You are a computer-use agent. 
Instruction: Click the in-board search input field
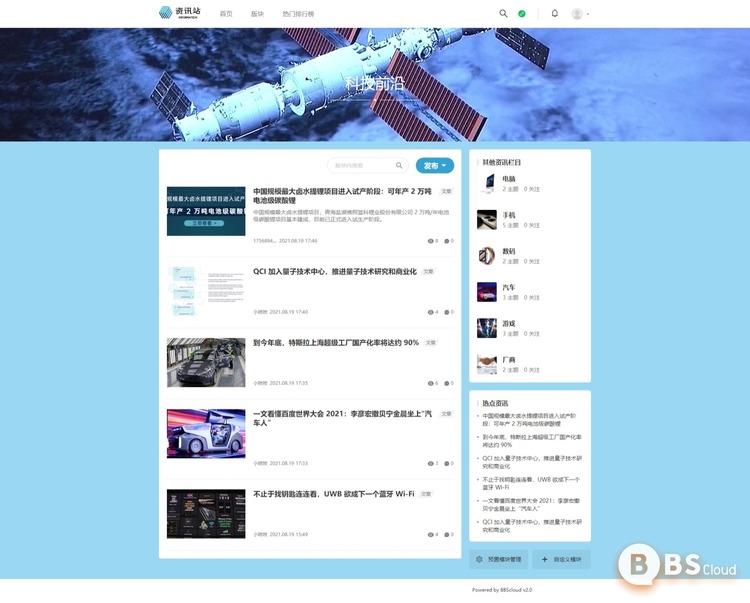(367, 165)
